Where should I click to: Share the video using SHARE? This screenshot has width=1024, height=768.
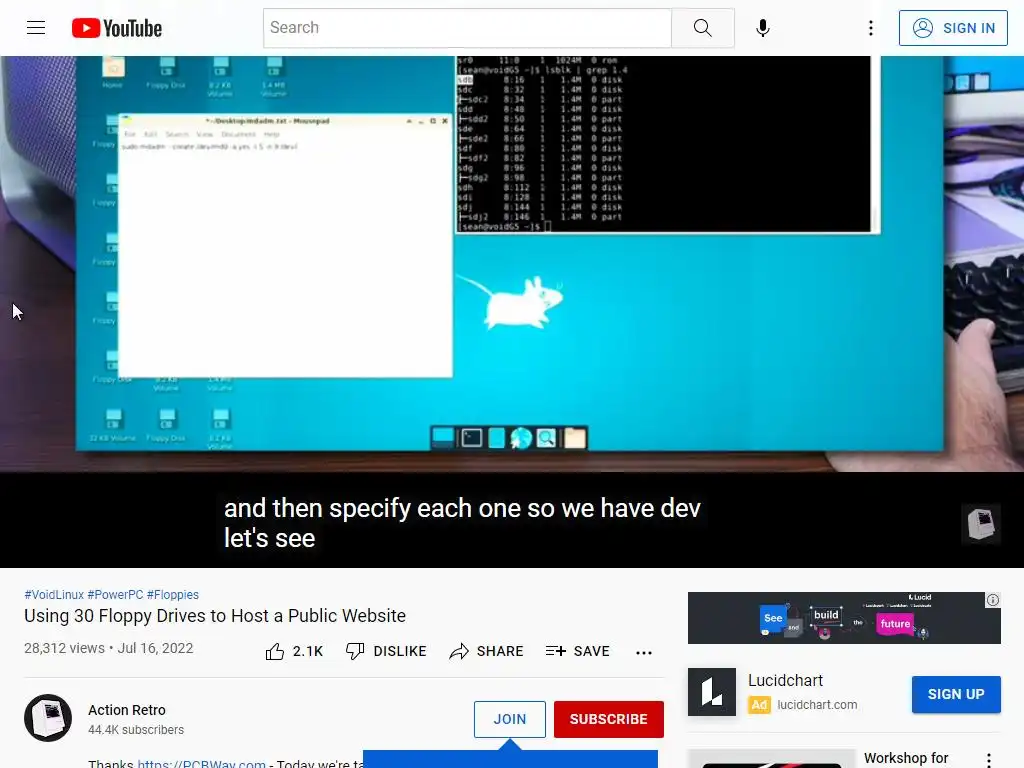pyautogui.click(x=487, y=651)
